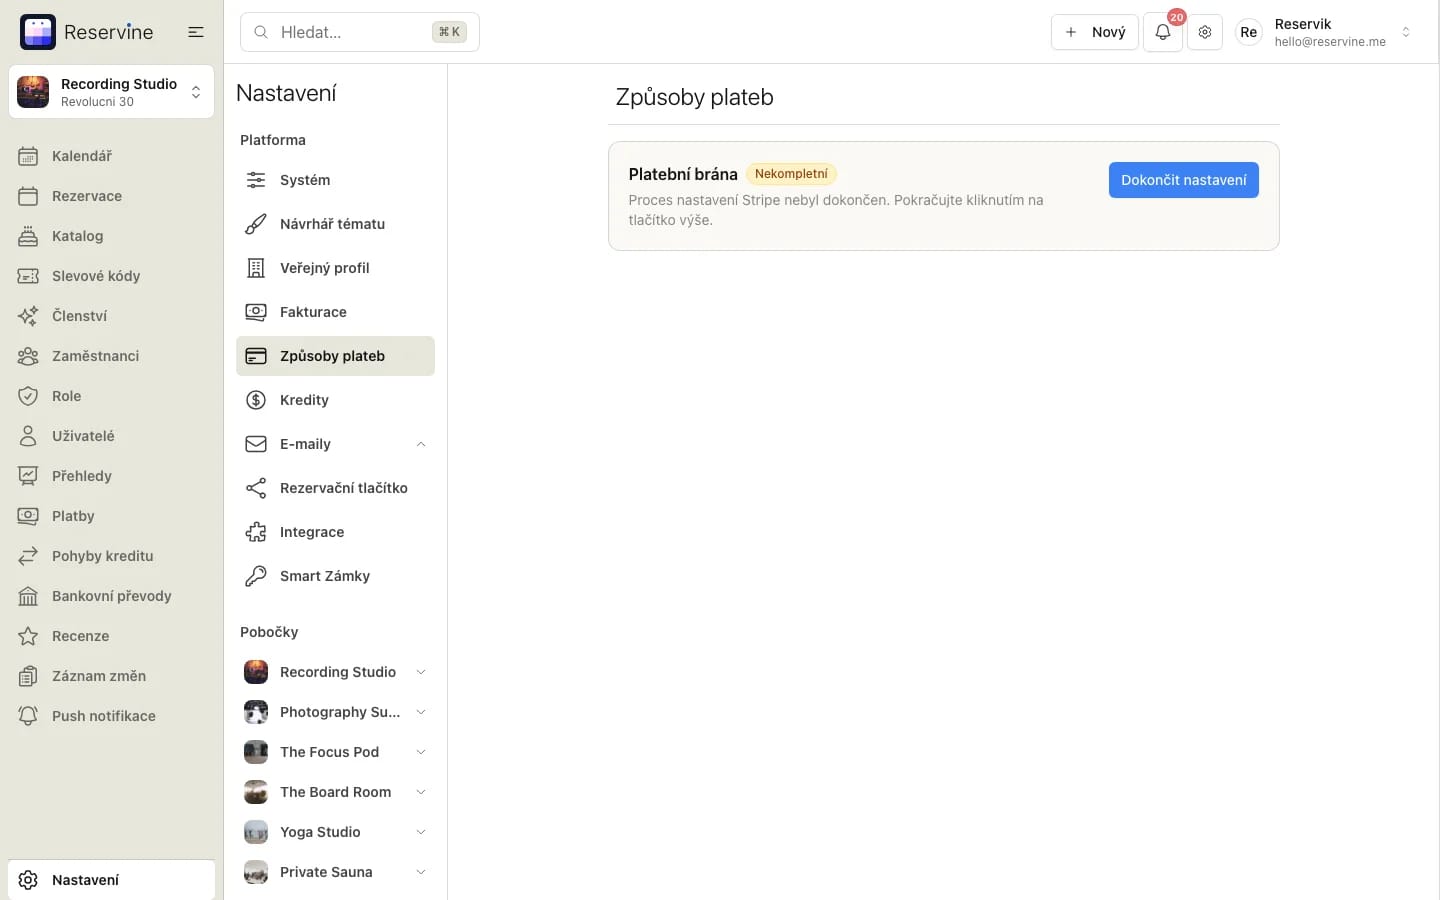Expand the Recording Studio branch chevron

(x=421, y=672)
